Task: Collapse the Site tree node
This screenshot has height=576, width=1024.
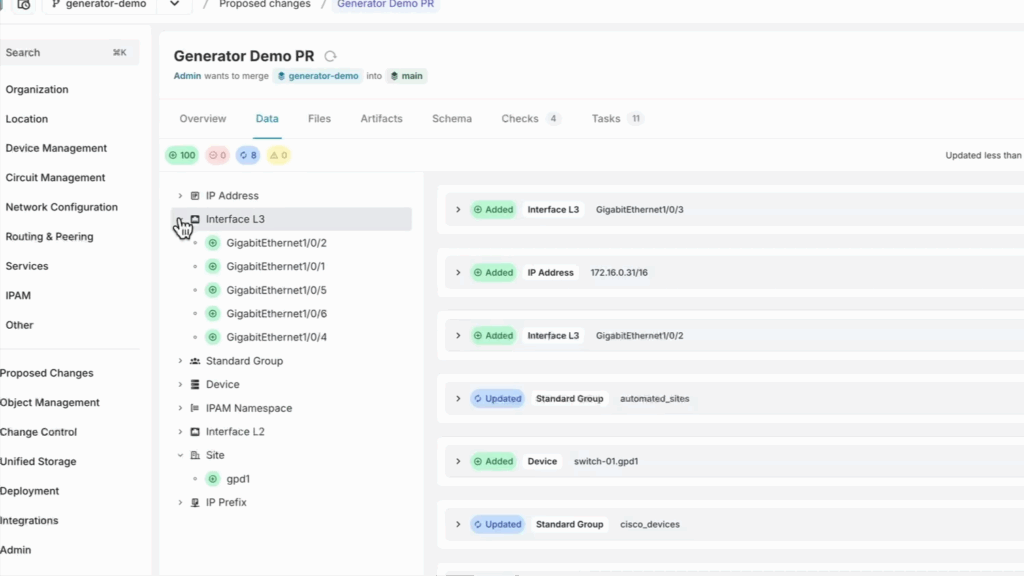Action: [180, 455]
